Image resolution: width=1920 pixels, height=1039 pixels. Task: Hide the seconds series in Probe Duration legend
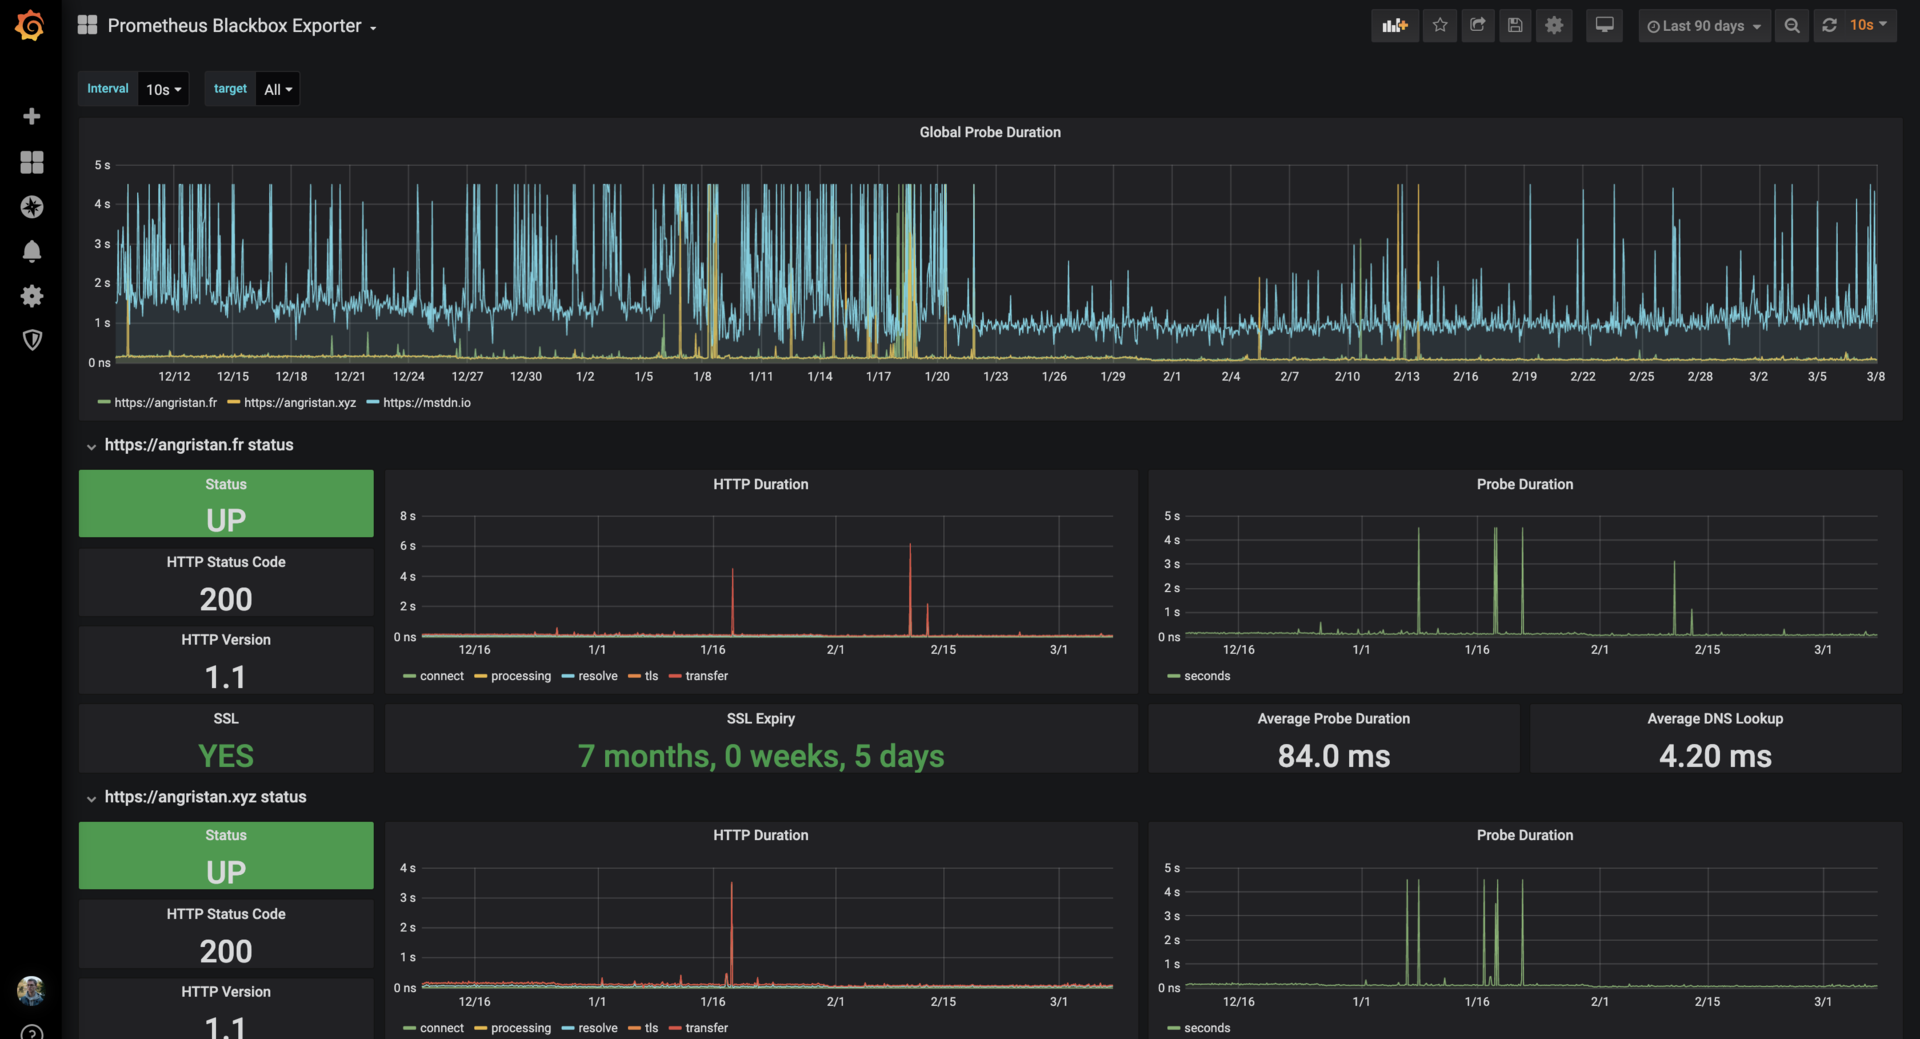click(1205, 676)
